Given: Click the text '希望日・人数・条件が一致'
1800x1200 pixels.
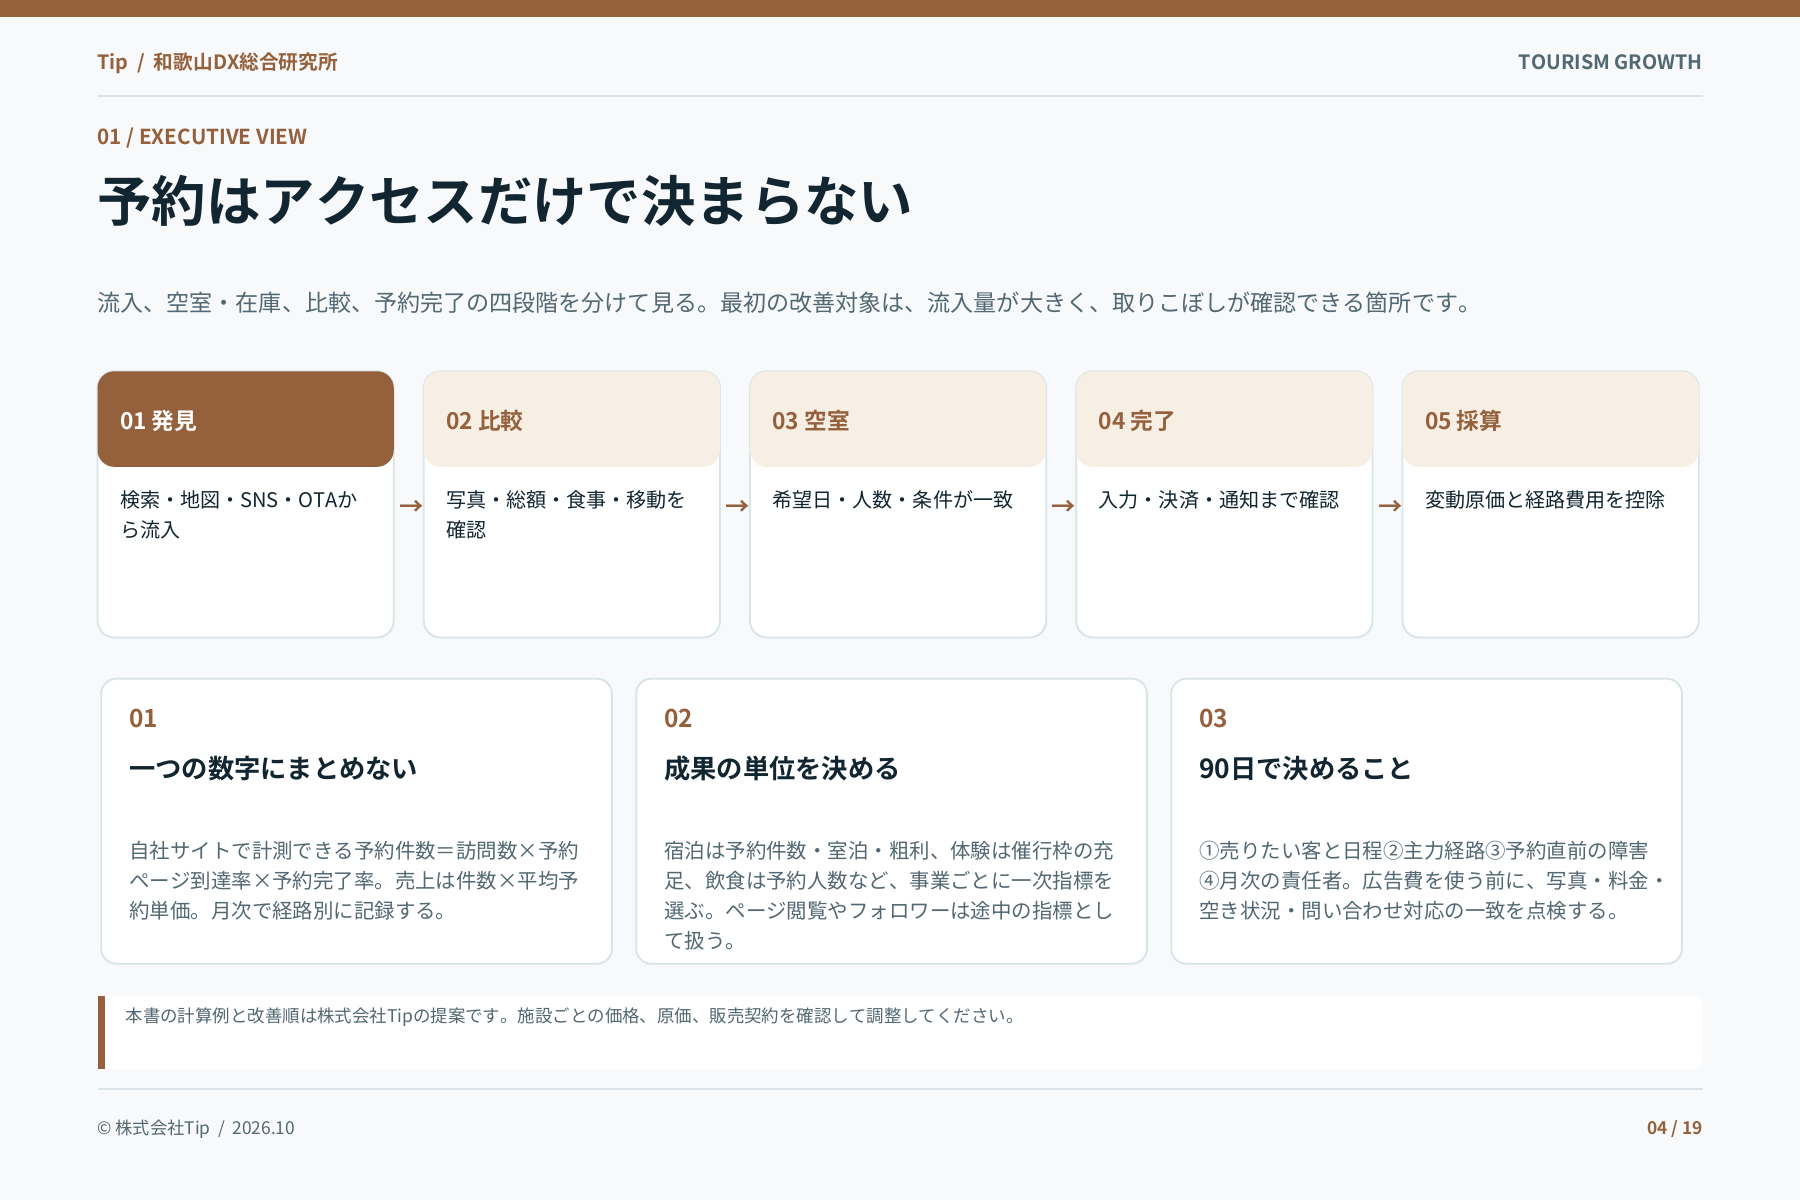Looking at the screenshot, I should click(x=892, y=499).
